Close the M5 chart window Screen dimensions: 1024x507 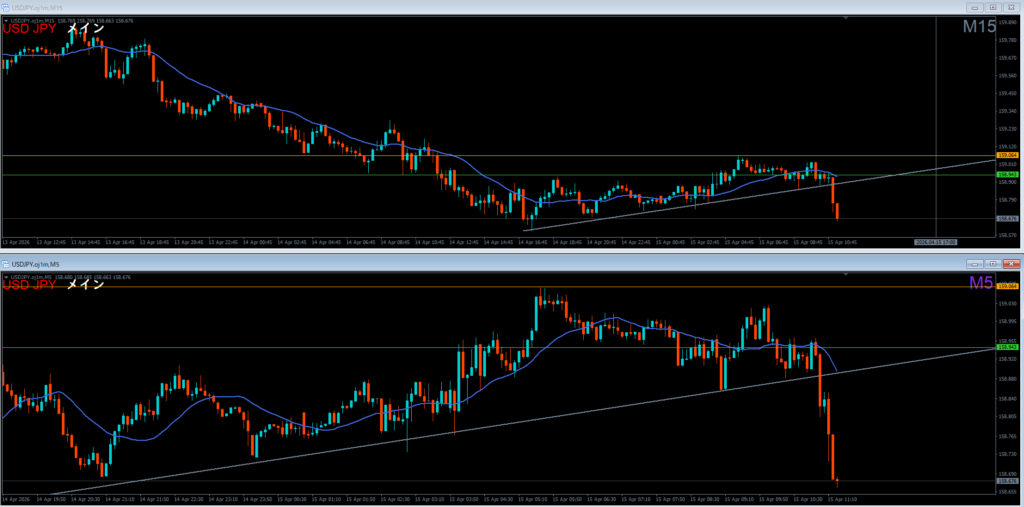1011,263
